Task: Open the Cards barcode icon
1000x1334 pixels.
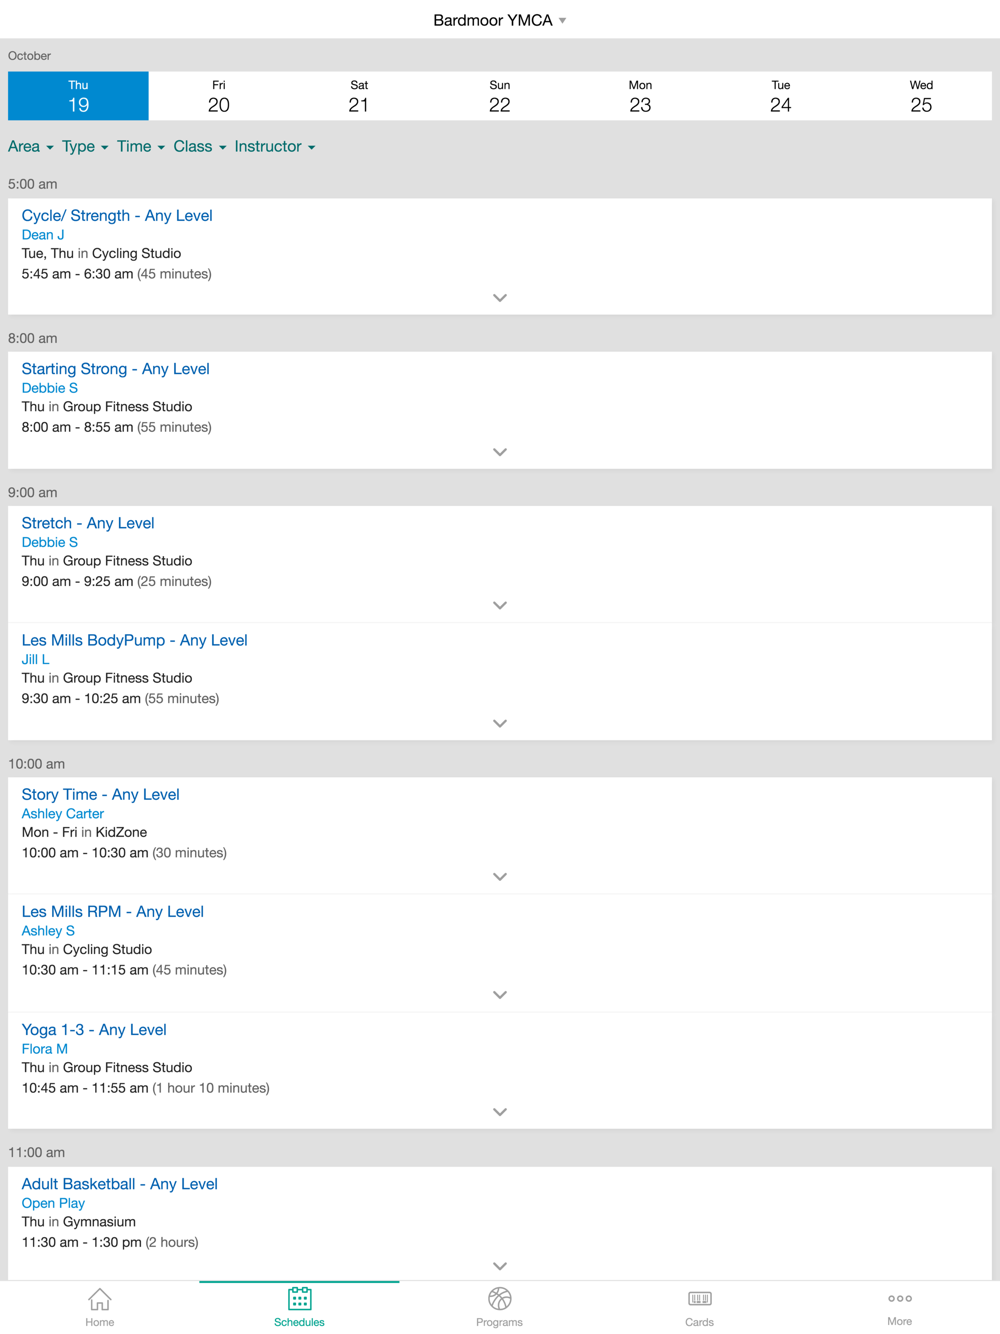Action: [x=699, y=1299]
